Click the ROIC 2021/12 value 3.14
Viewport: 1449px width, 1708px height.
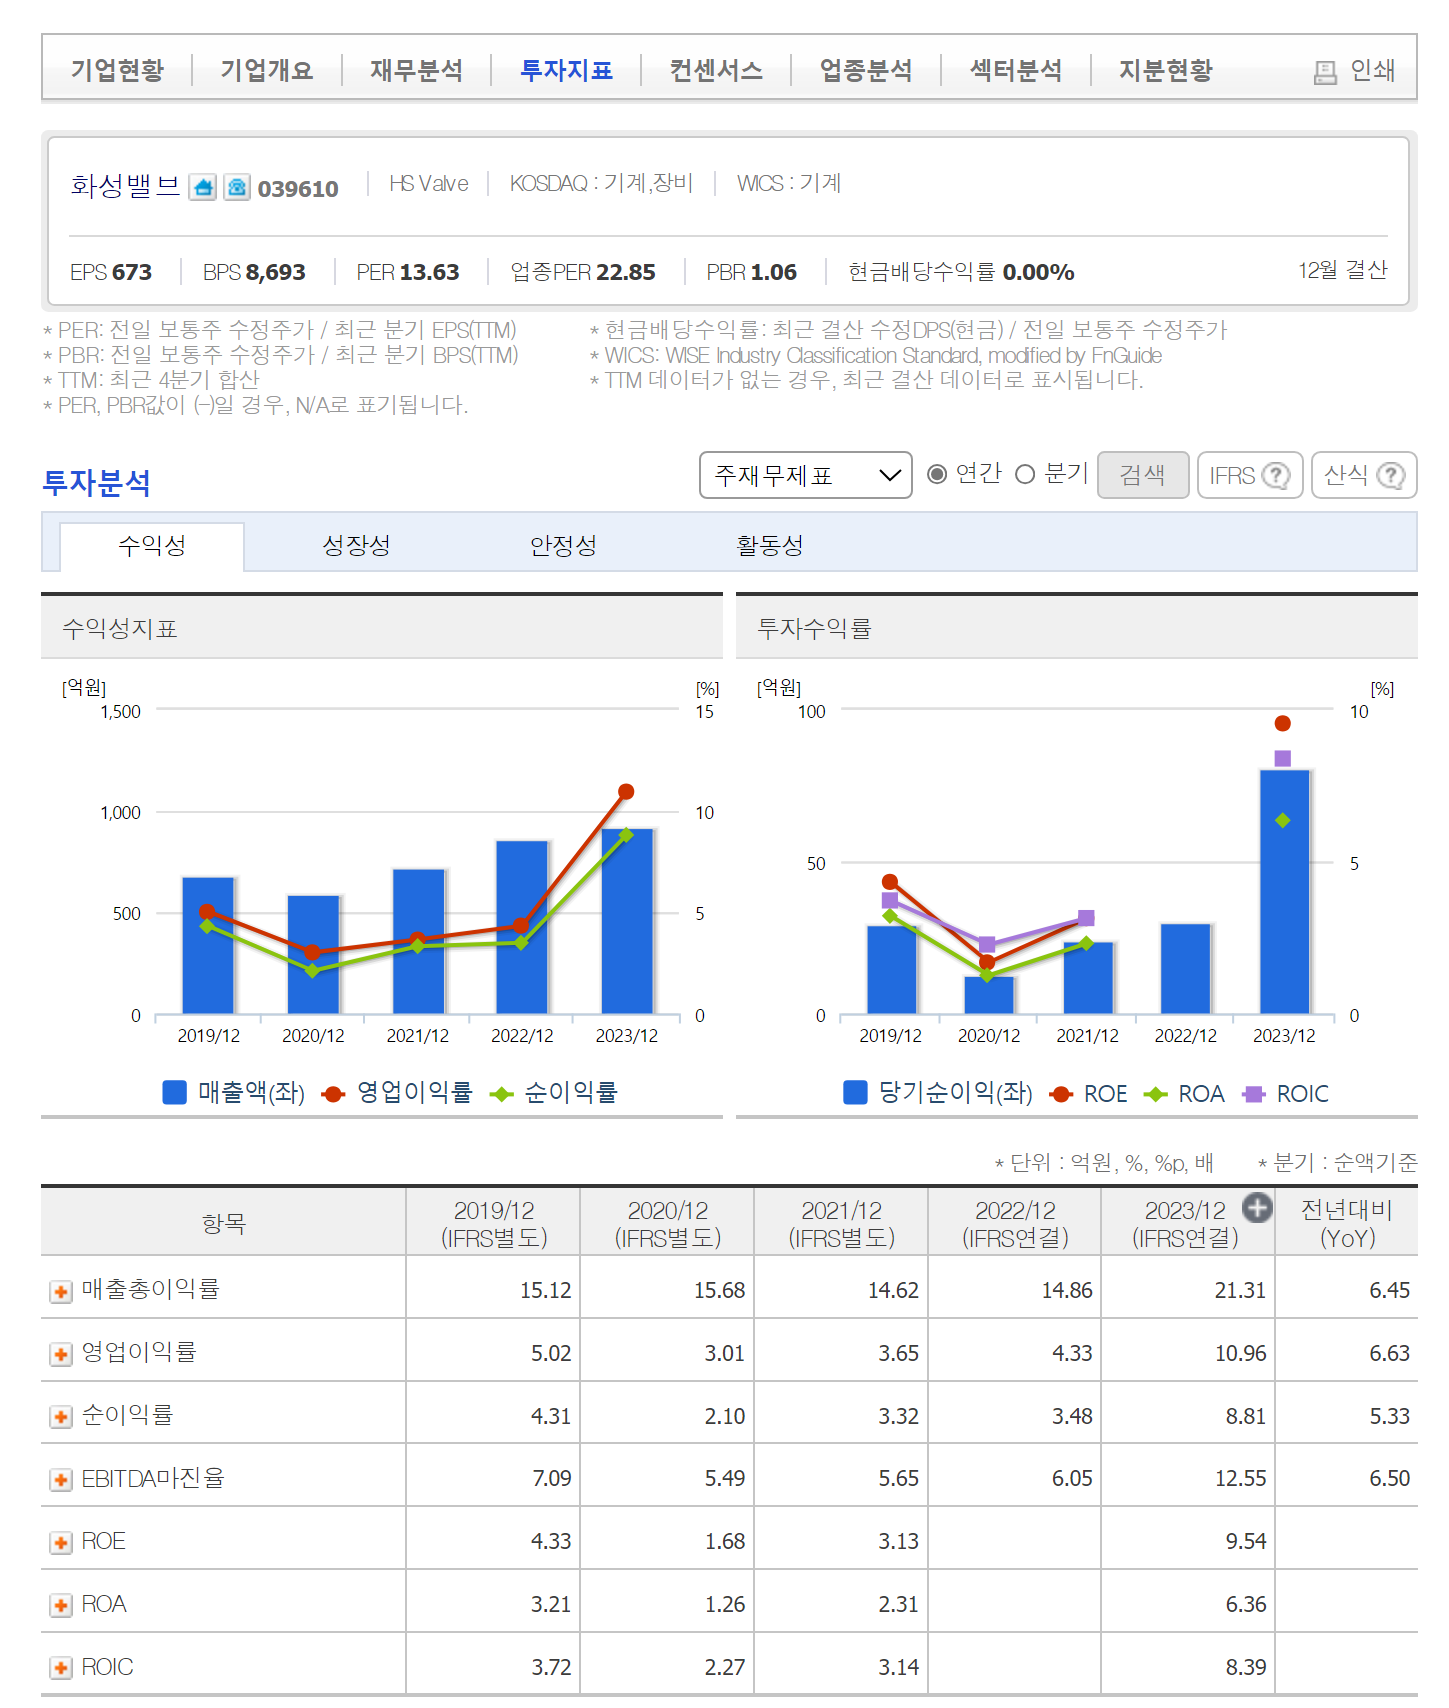click(x=898, y=1668)
